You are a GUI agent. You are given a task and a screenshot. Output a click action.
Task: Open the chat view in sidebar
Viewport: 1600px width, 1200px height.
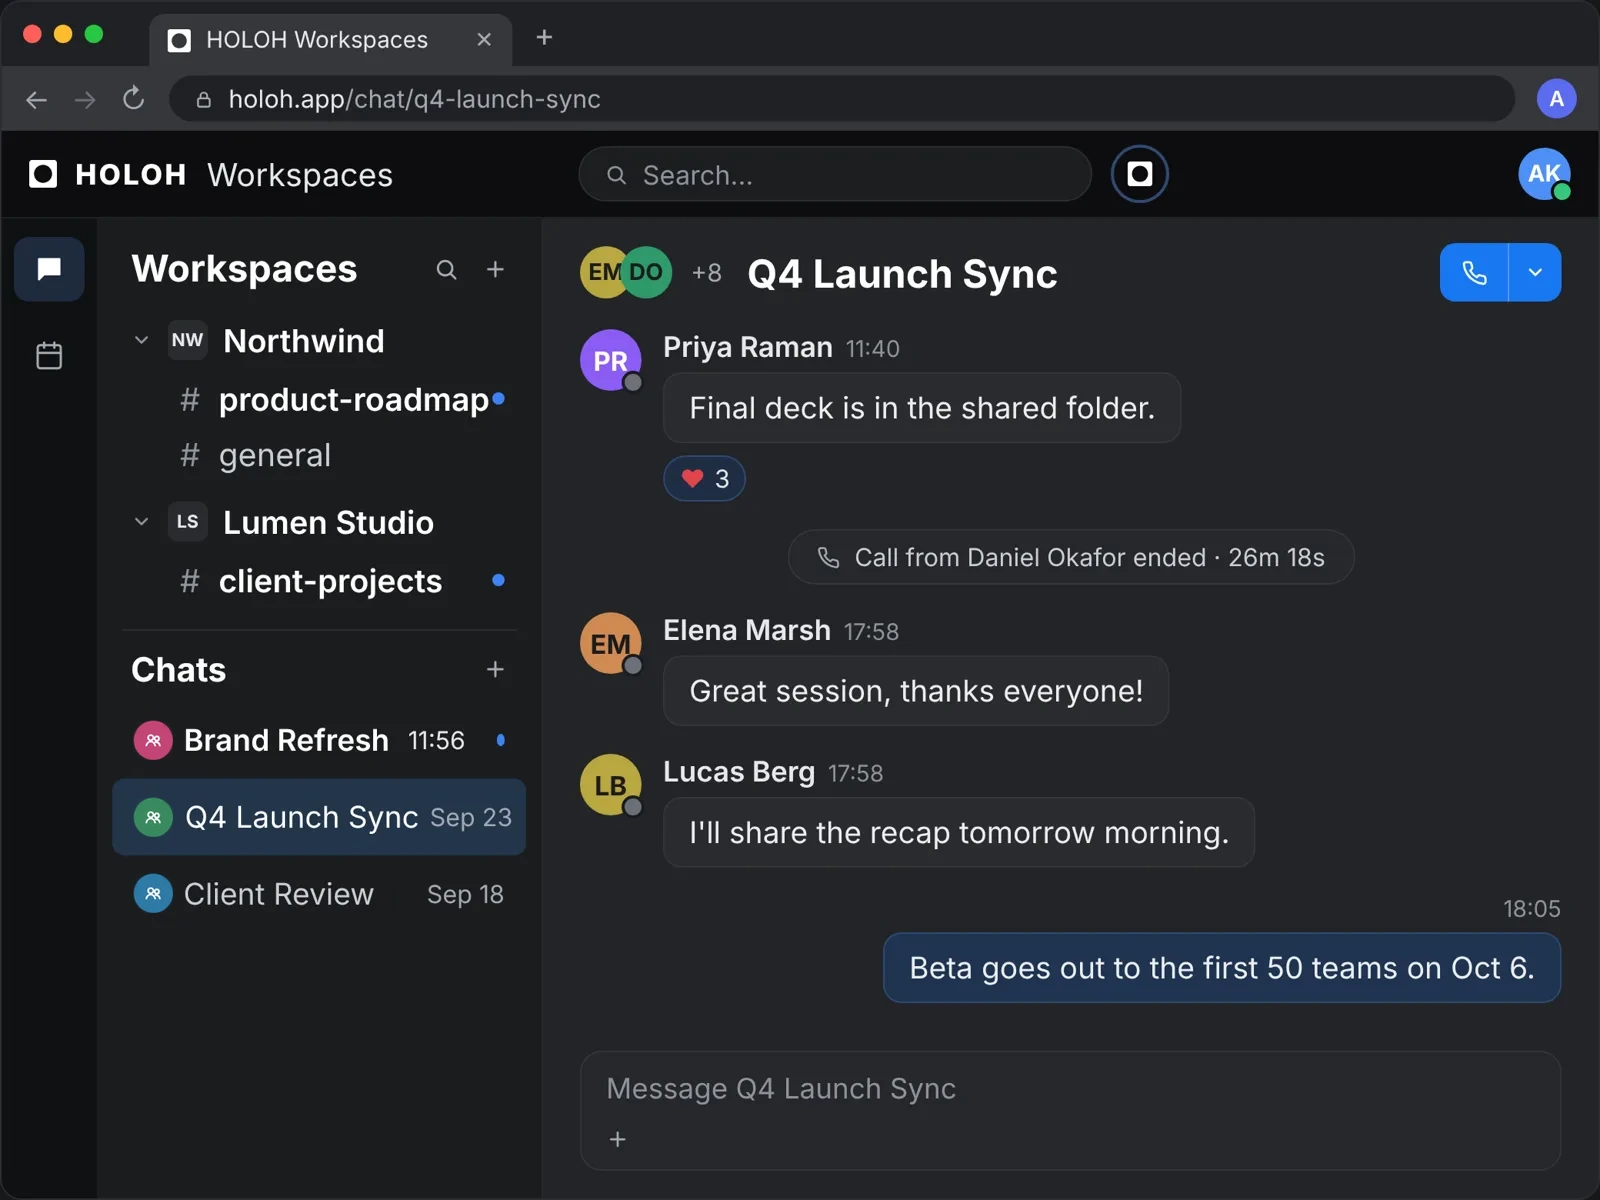[x=49, y=269]
